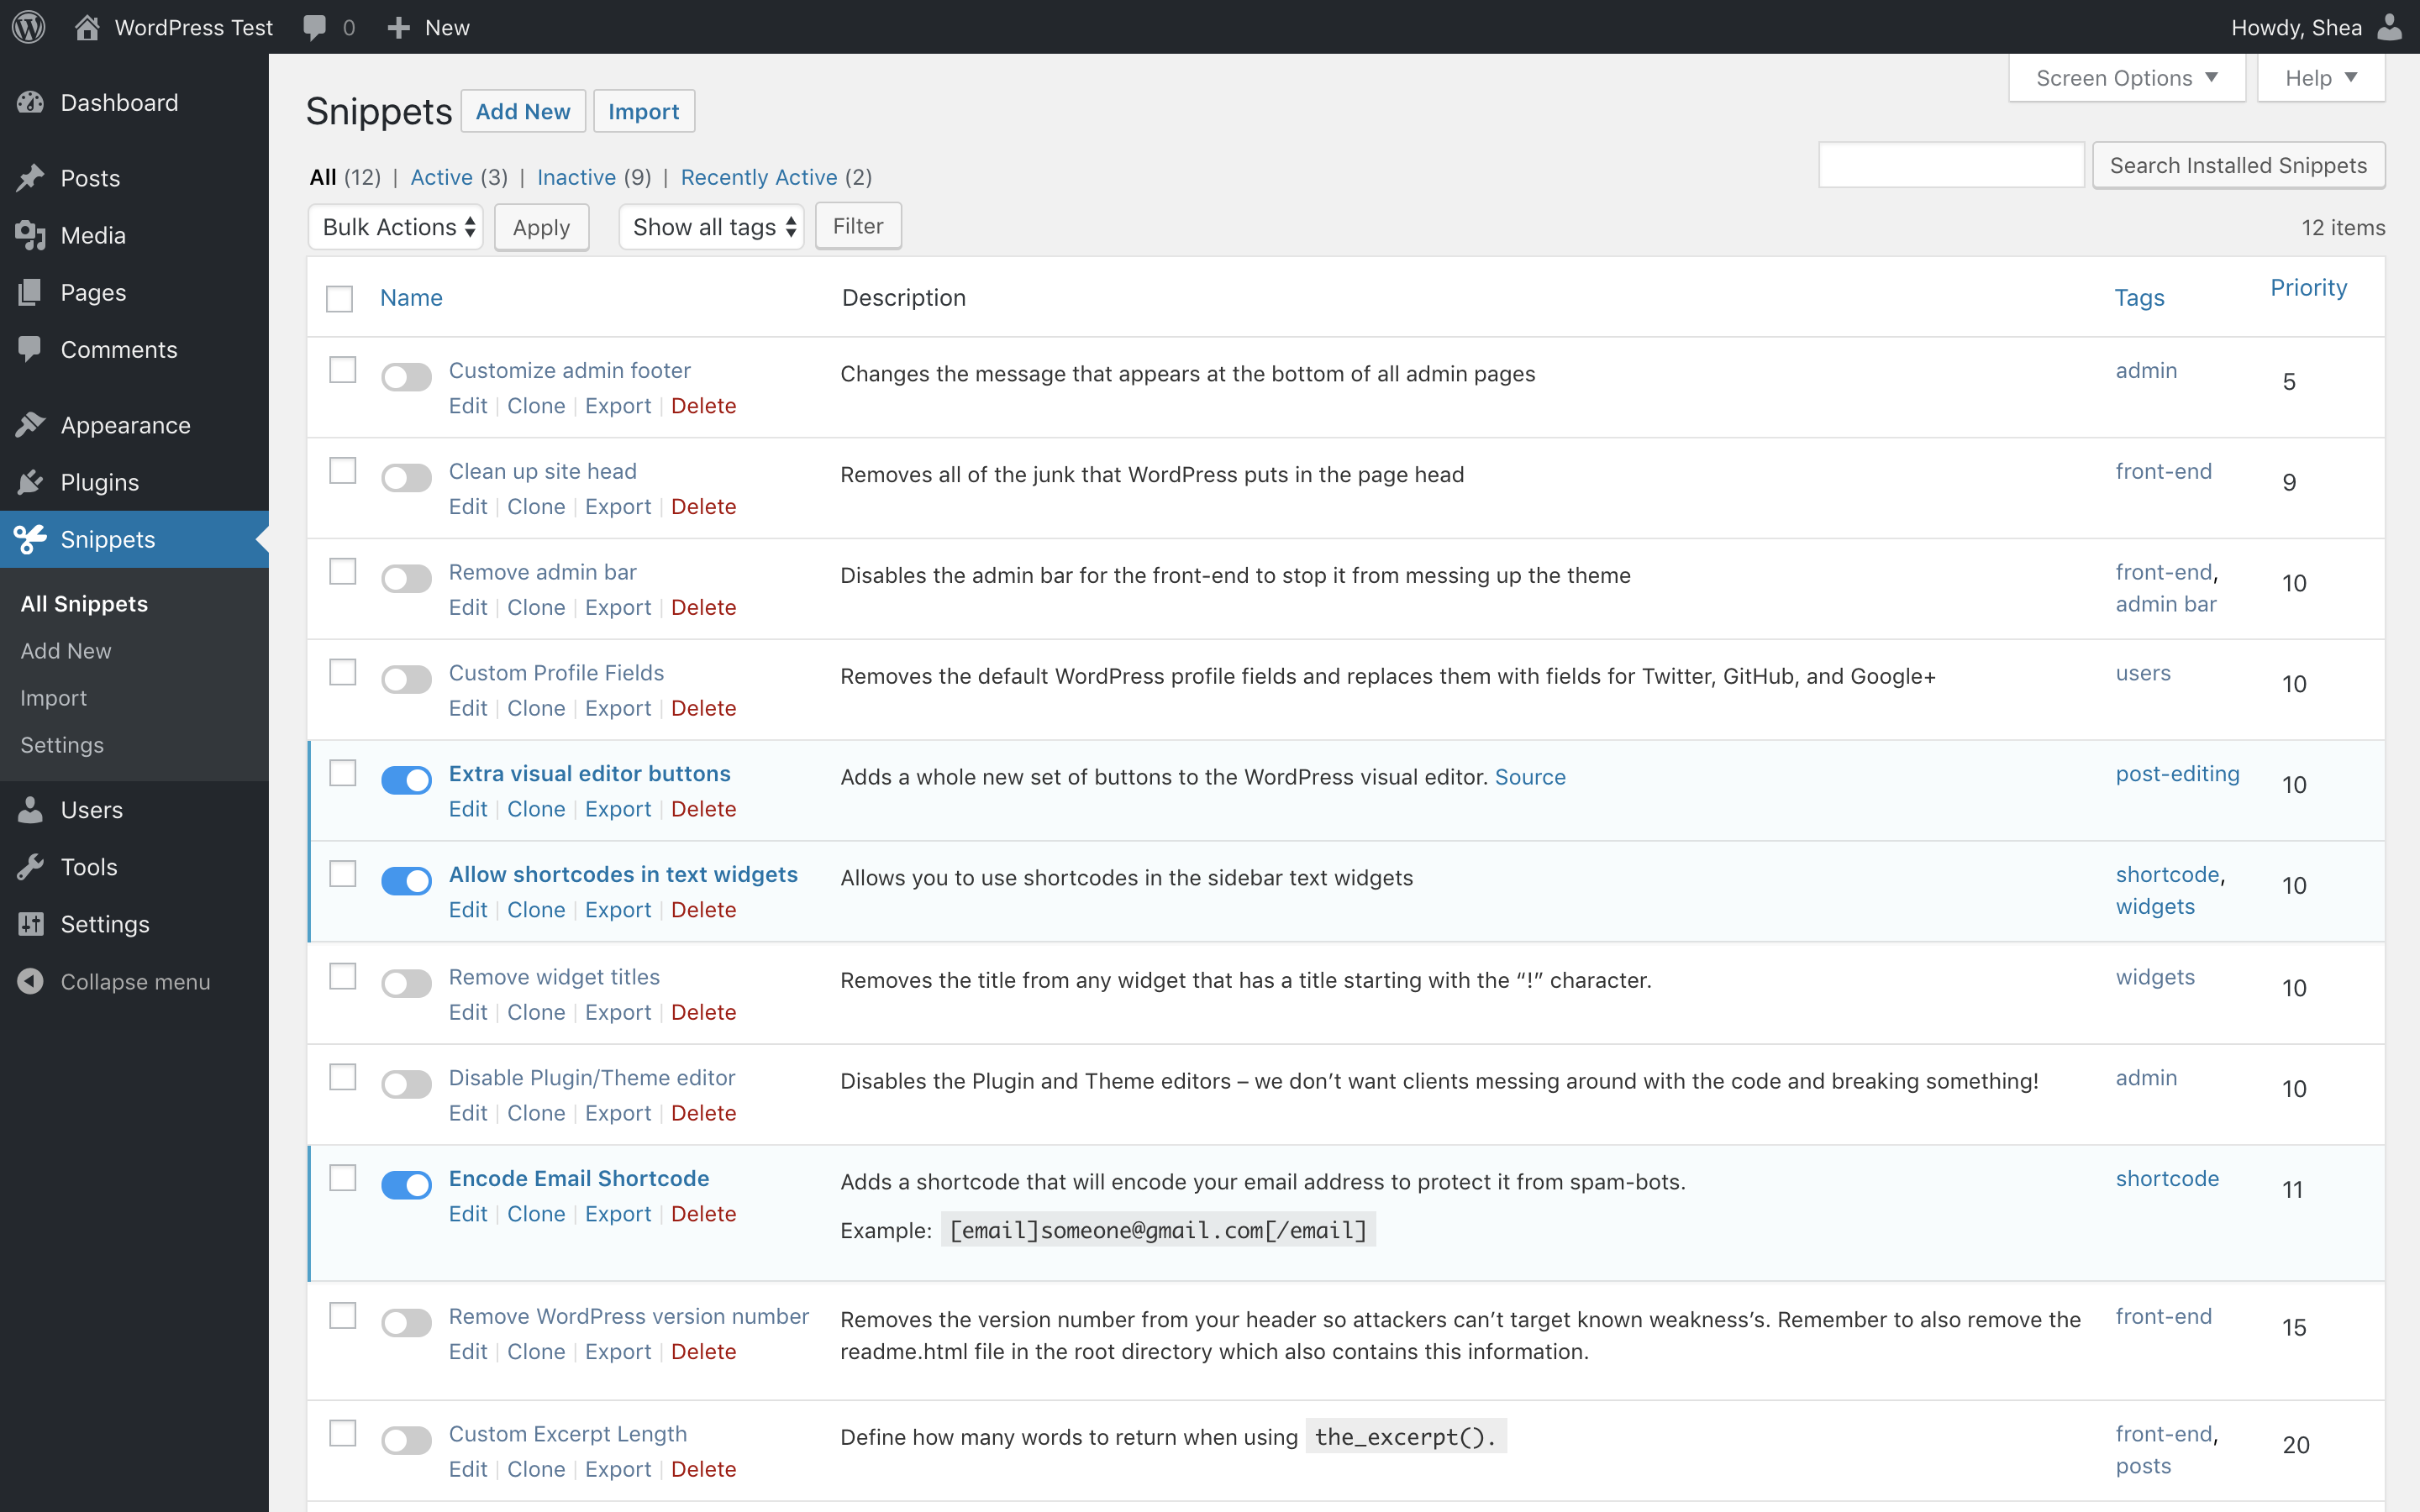Click the front-end tag link on Clean up site head
Screen dimensions: 2420x1512
2160,470
